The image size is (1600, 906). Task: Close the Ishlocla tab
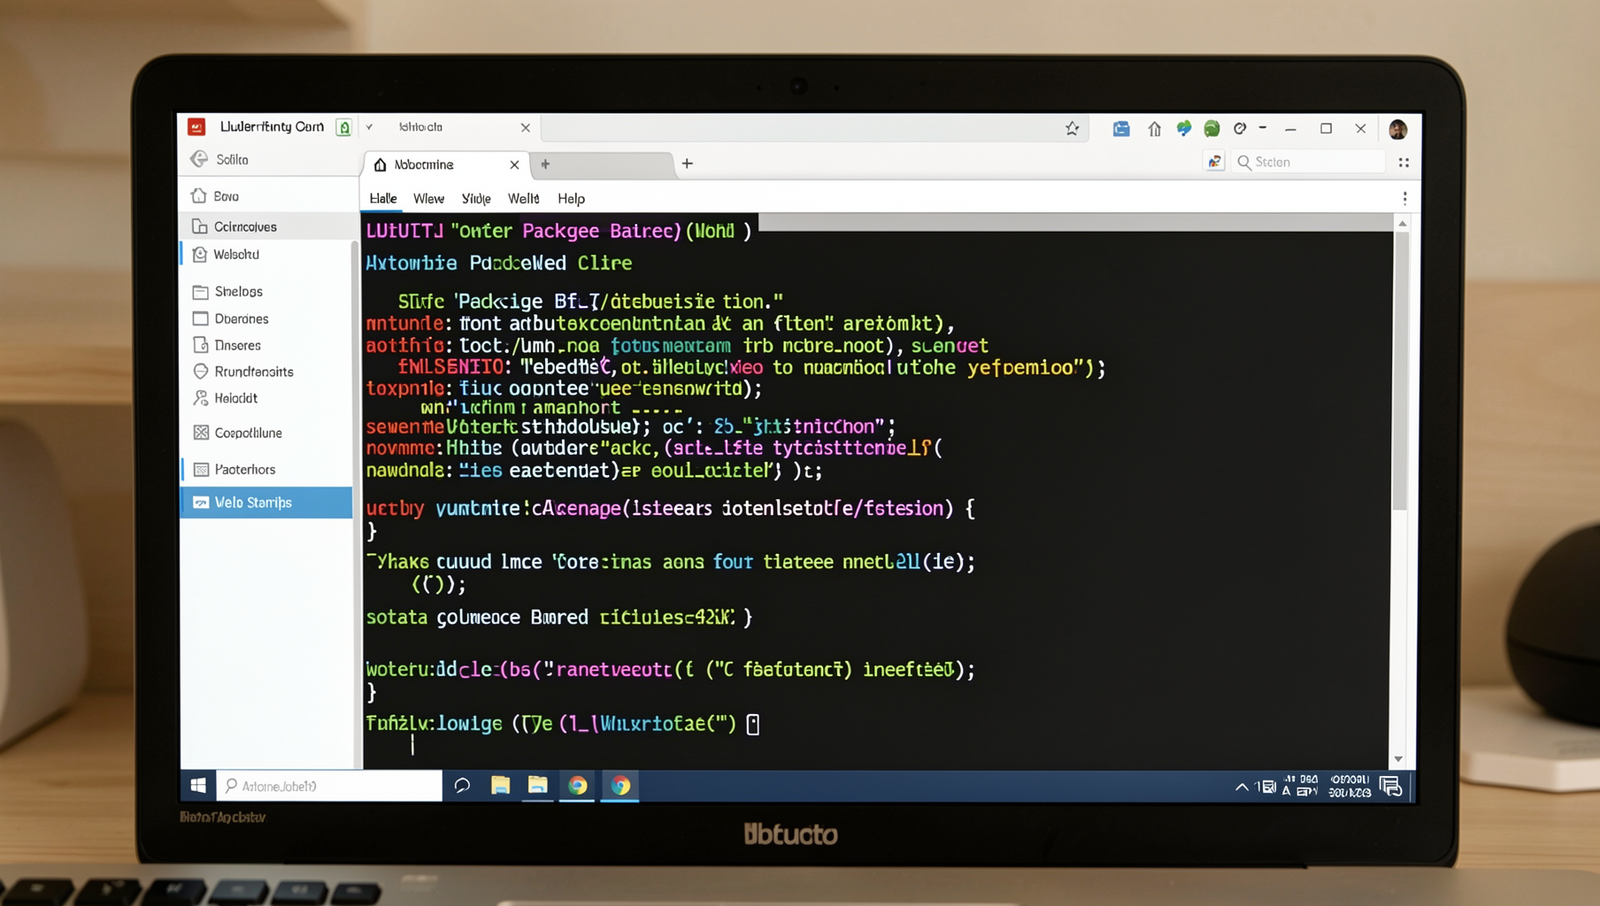point(525,128)
